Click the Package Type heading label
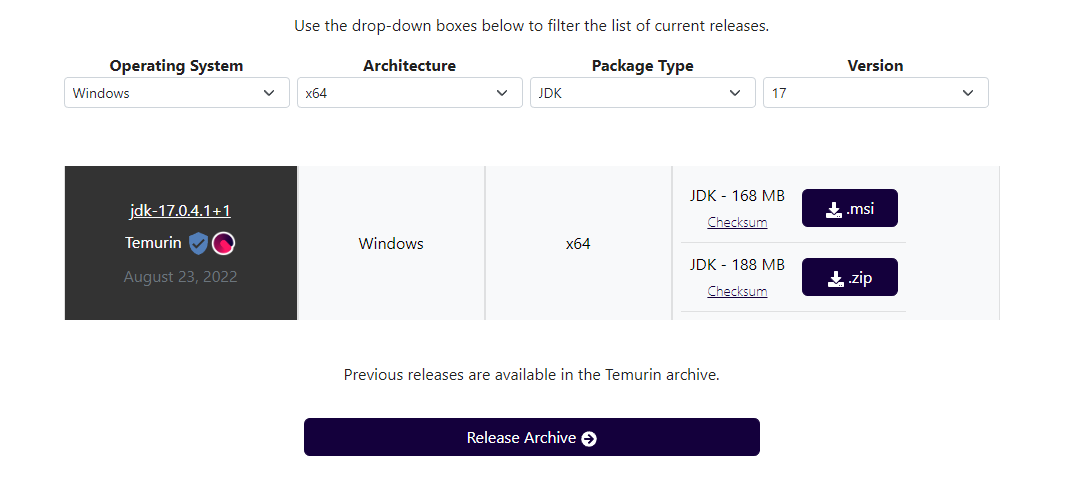The width and height of the screenshot is (1075, 479). click(642, 66)
